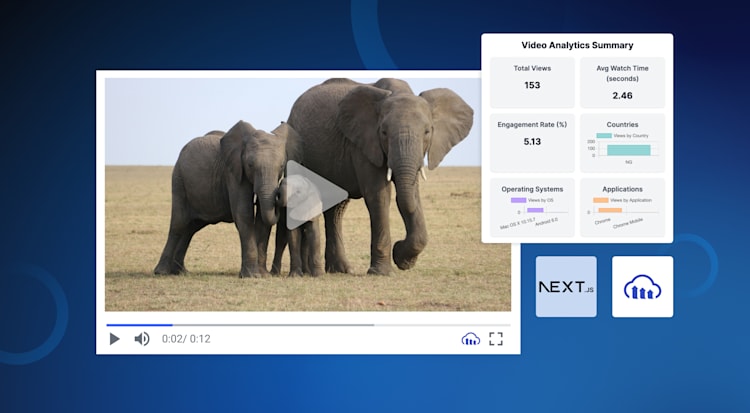Select the Avg Watch Time (seconds) label
The height and width of the screenshot is (413, 750).
click(622, 73)
